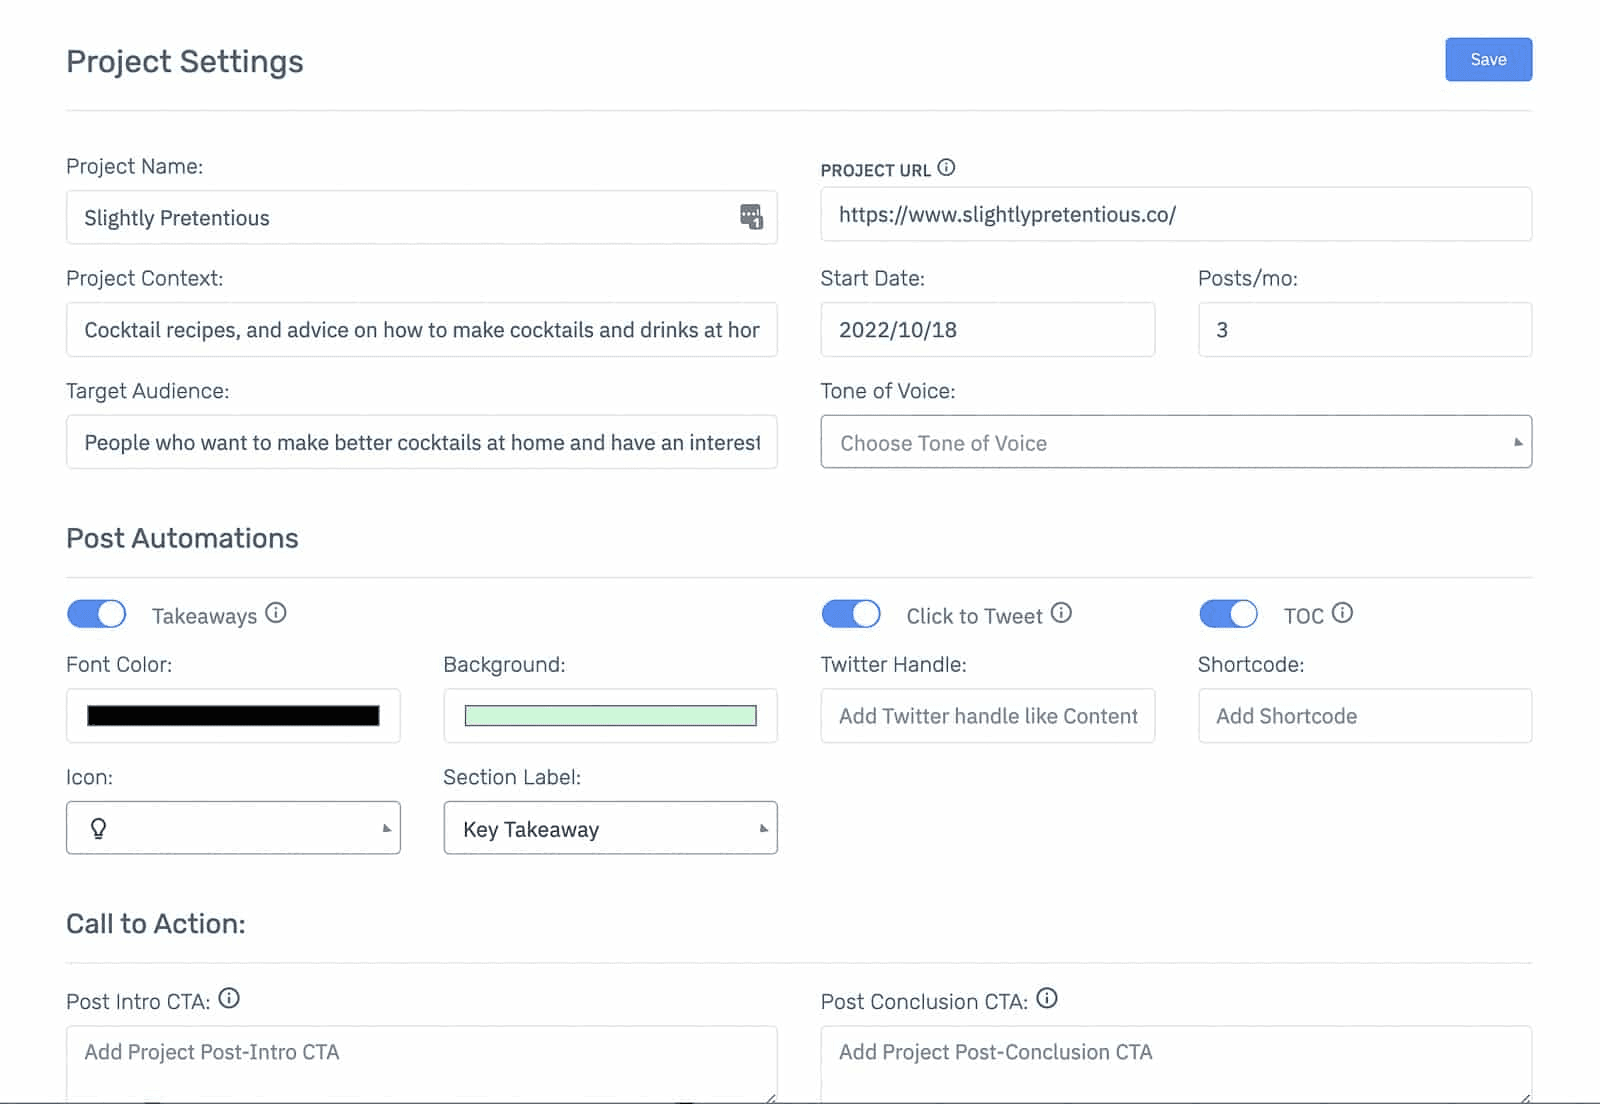Expand the Icon dropdown arrow
This screenshot has height=1104, width=1600.
pyautogui.click(x=386, y=828)
